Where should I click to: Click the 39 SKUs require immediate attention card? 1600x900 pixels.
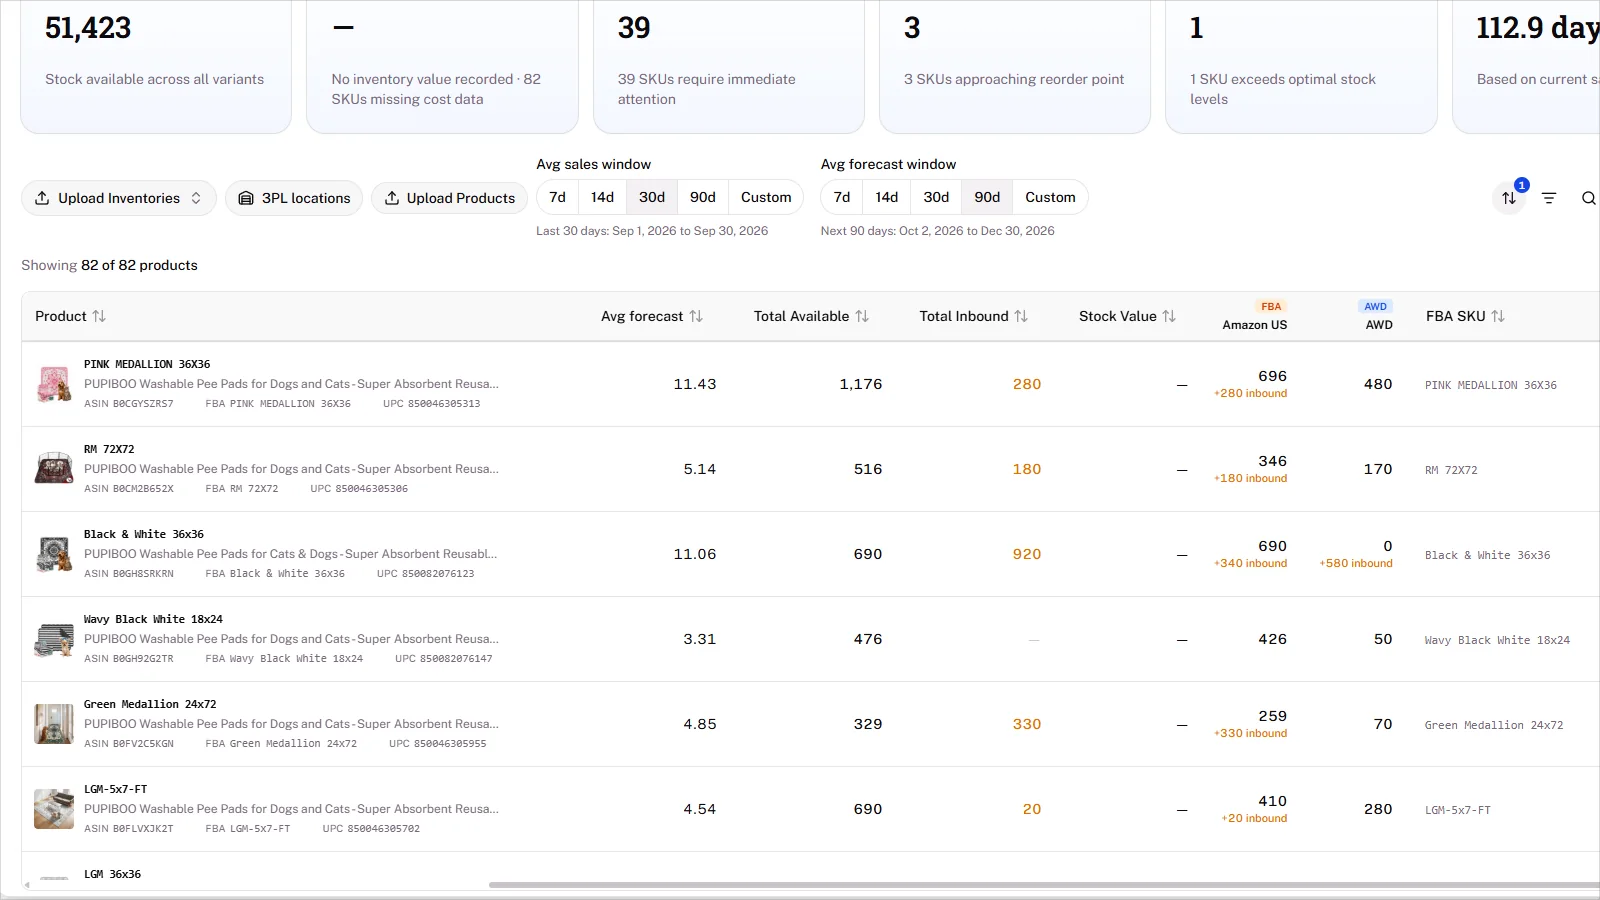click(x=729, y=66)
